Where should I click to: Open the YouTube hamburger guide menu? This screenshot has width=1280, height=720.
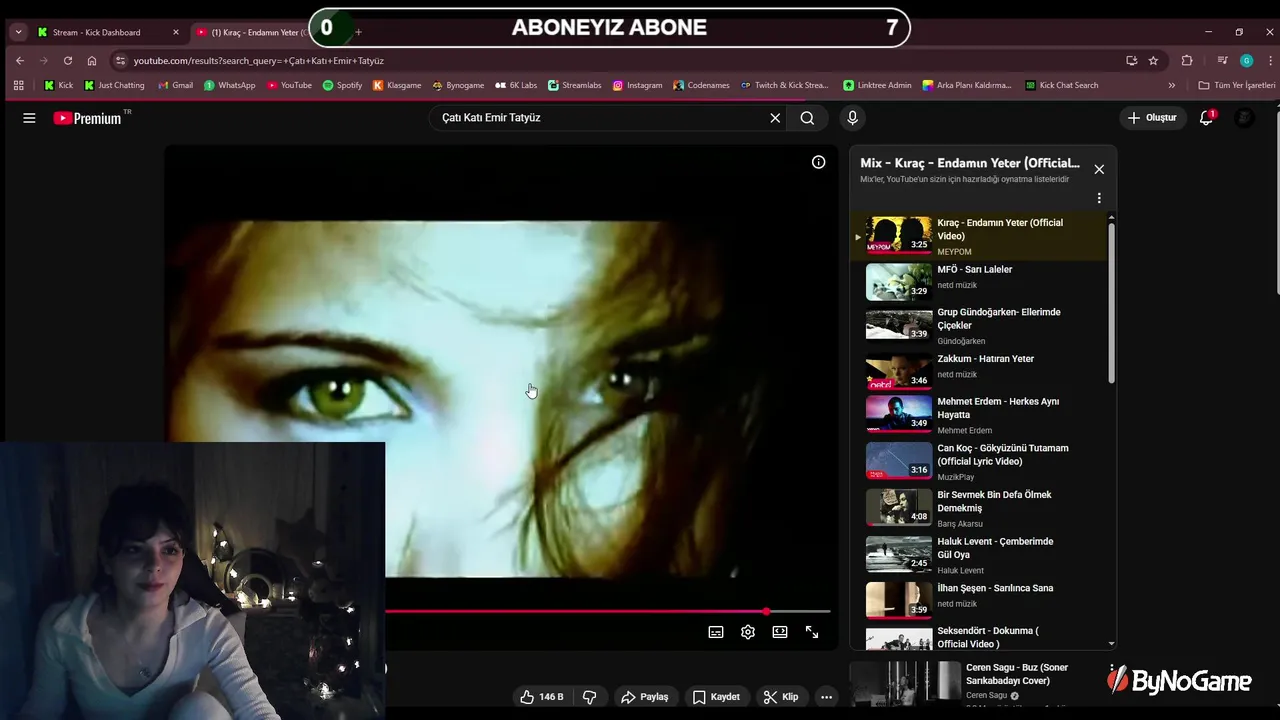pyautogui.click(x=29, y=118)
